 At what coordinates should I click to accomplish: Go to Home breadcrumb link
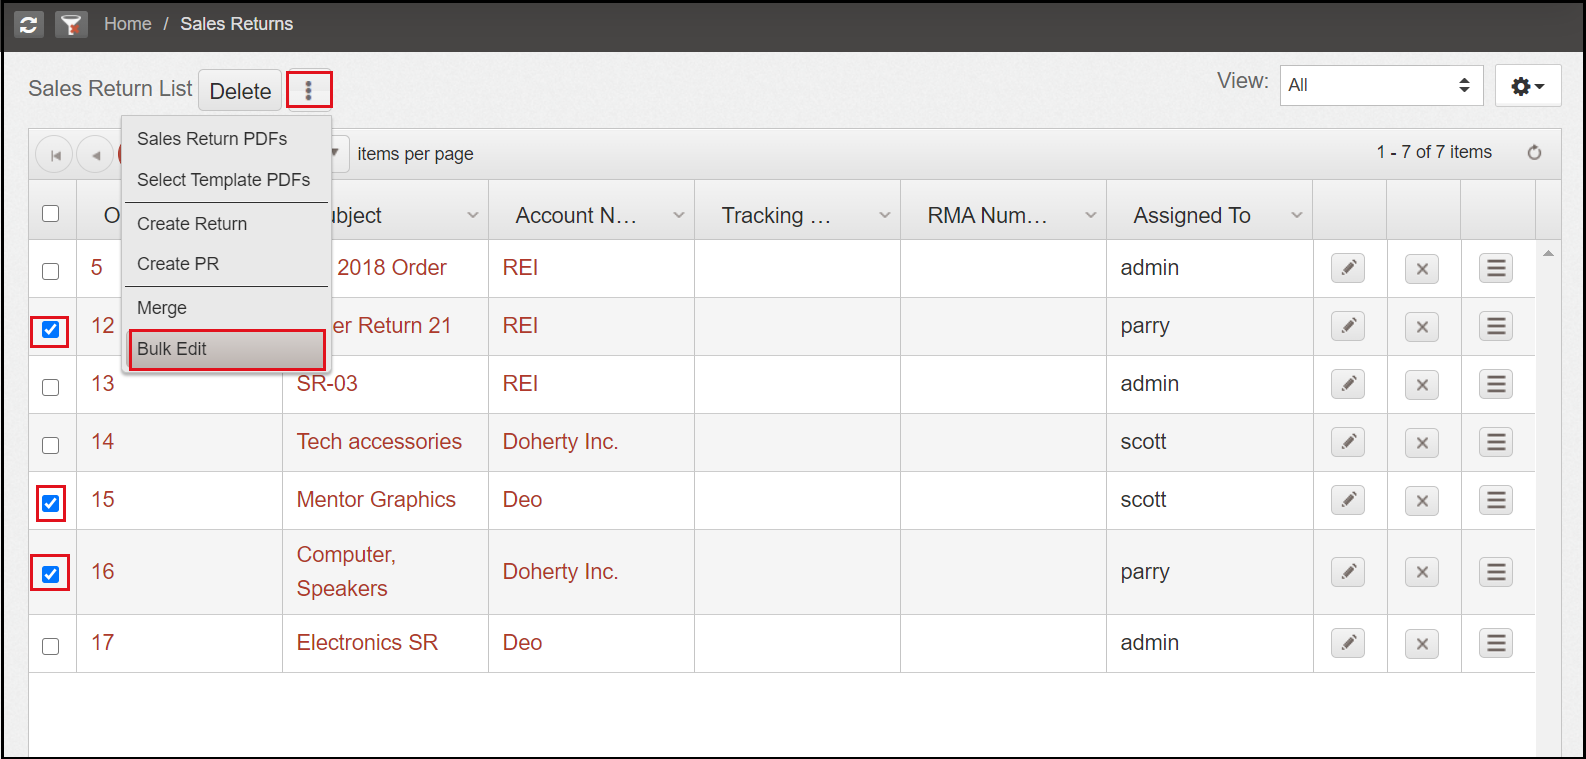click(x=128, y=24)
